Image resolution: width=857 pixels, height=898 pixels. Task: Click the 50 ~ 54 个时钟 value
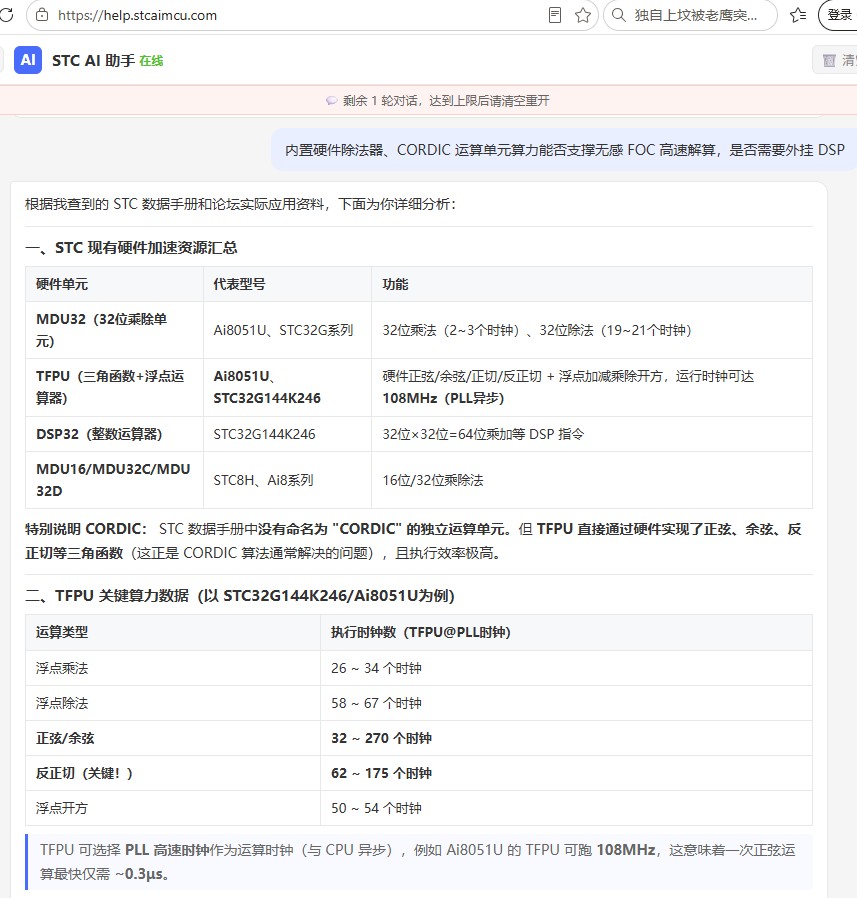[x=376, y=808]
